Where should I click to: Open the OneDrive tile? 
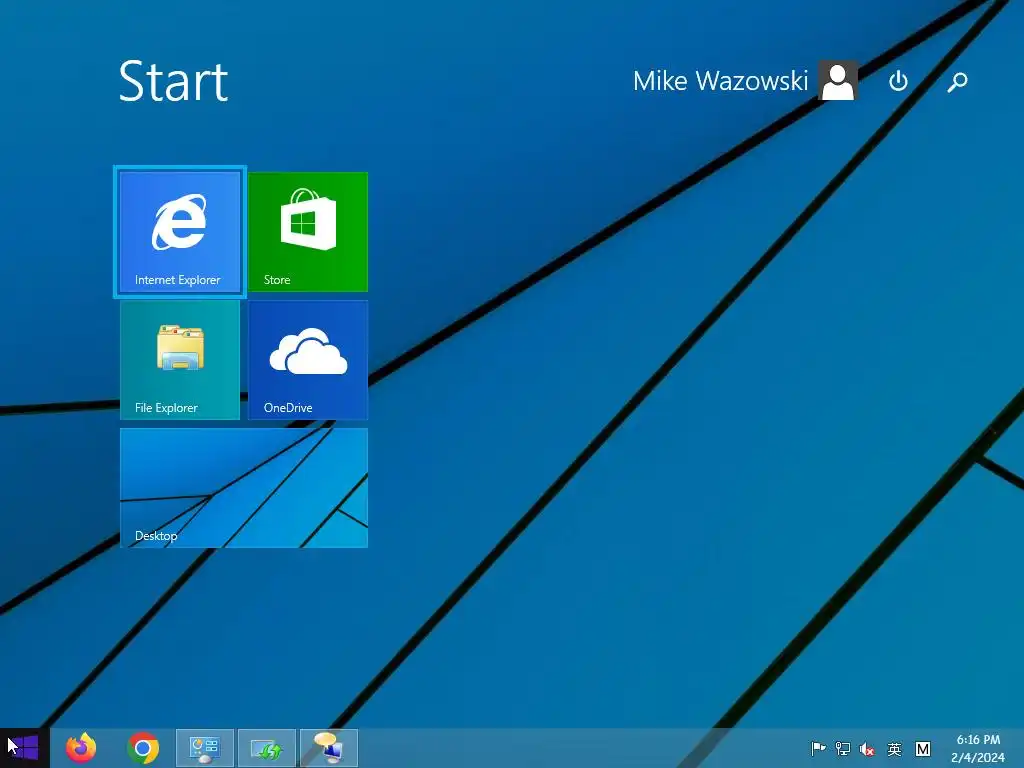tap(308, 360)
